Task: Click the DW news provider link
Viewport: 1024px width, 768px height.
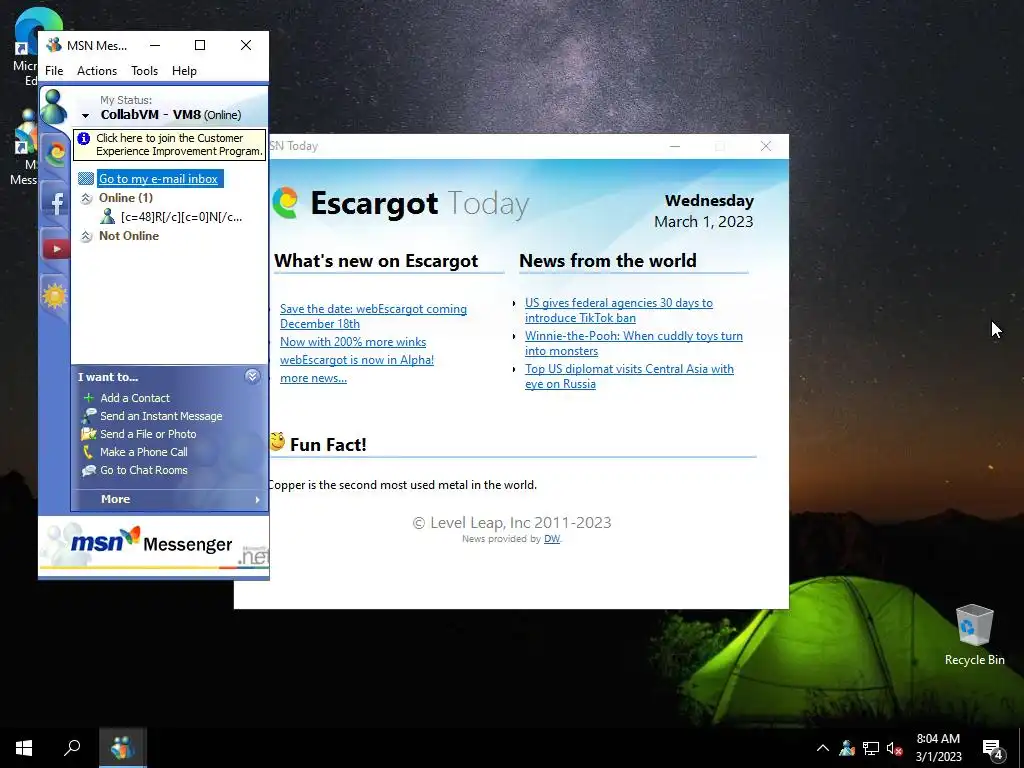Action: [552, 539]
